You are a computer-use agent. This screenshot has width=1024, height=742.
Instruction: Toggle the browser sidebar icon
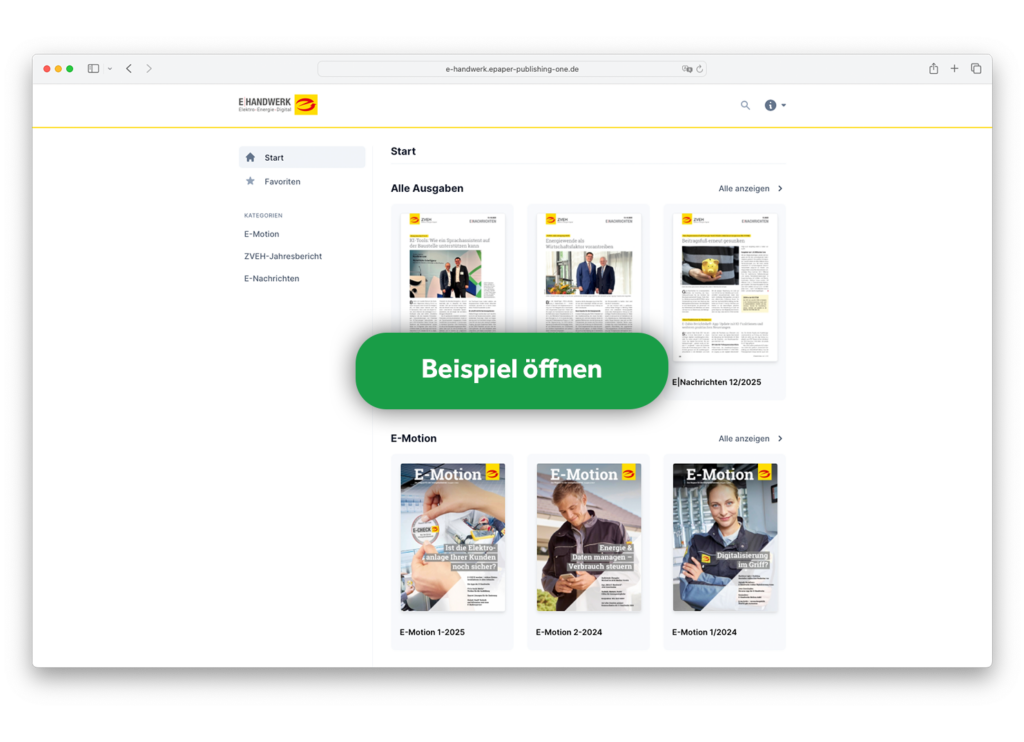pyautogui.click(x=93, y=69)
